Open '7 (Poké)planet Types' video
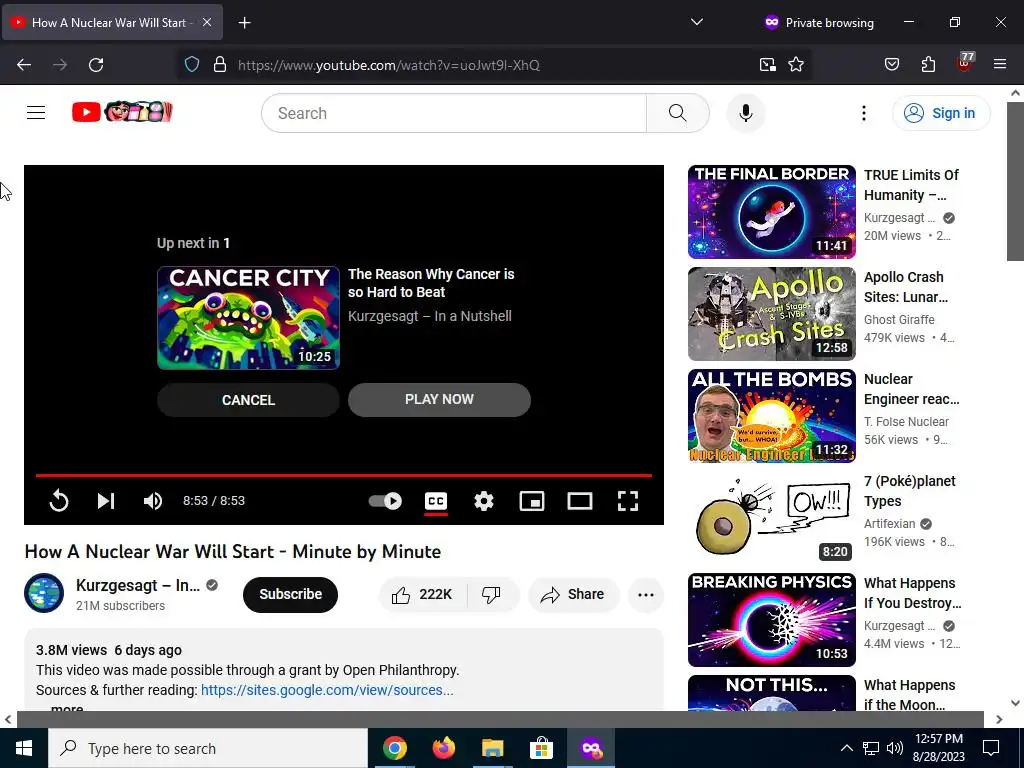 click(910, 491)
